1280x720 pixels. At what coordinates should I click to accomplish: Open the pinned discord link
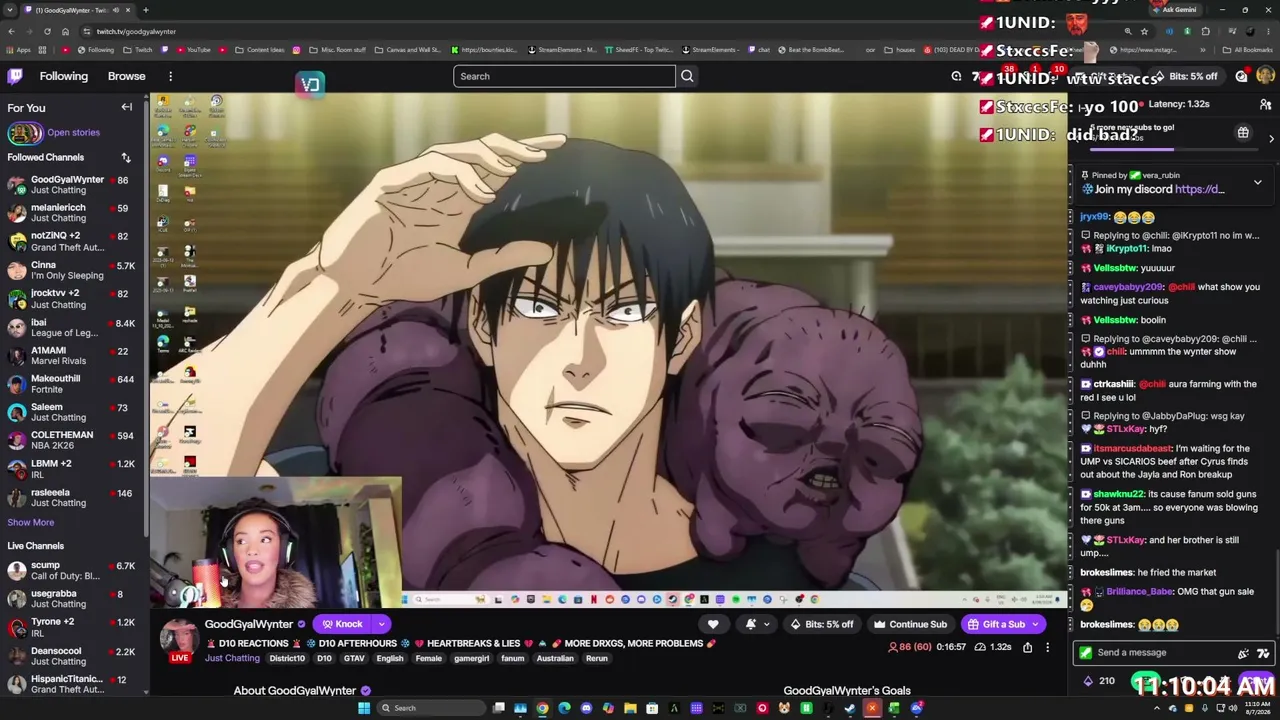[x=1199, y=189]
